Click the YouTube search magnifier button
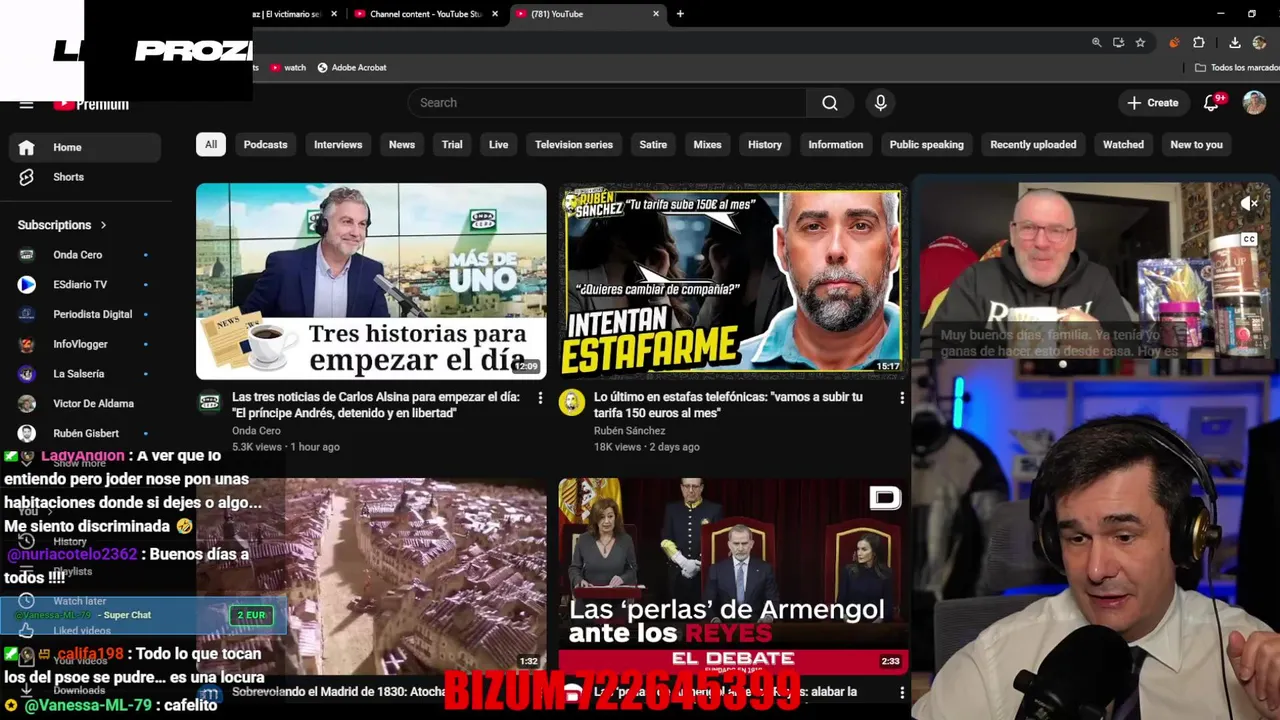1280x720 pixels. pos(830,103)
